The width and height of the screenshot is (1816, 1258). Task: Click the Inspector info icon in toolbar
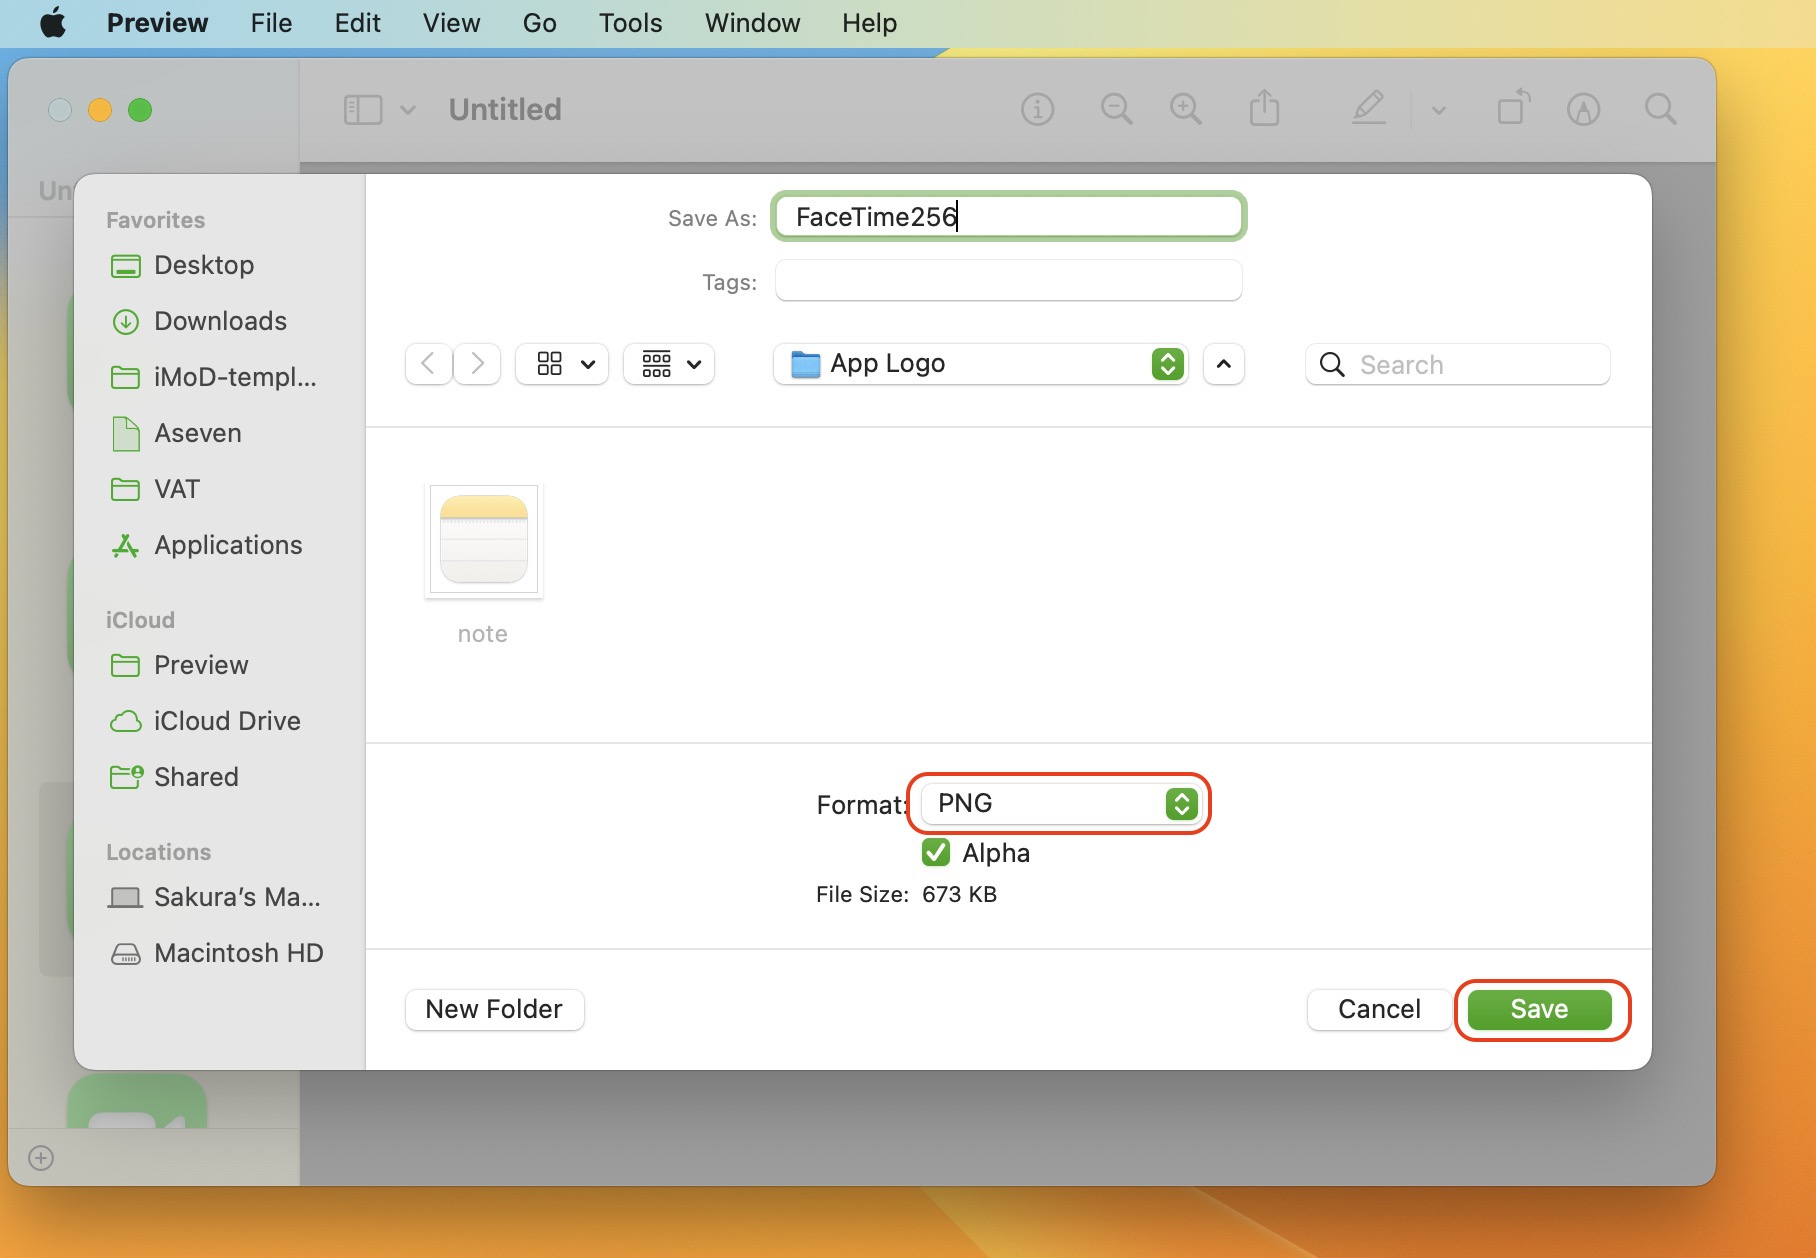click(x=1037, y=109)
